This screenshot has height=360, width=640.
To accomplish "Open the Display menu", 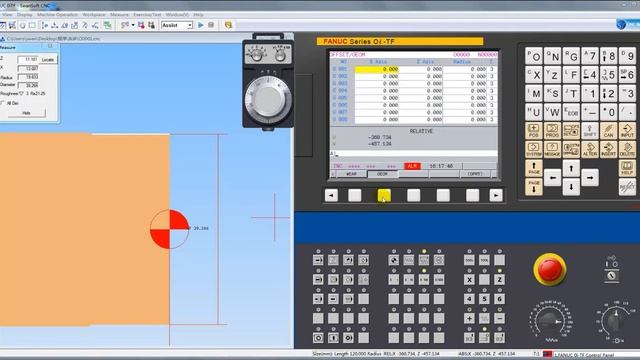I will point(24,15).
